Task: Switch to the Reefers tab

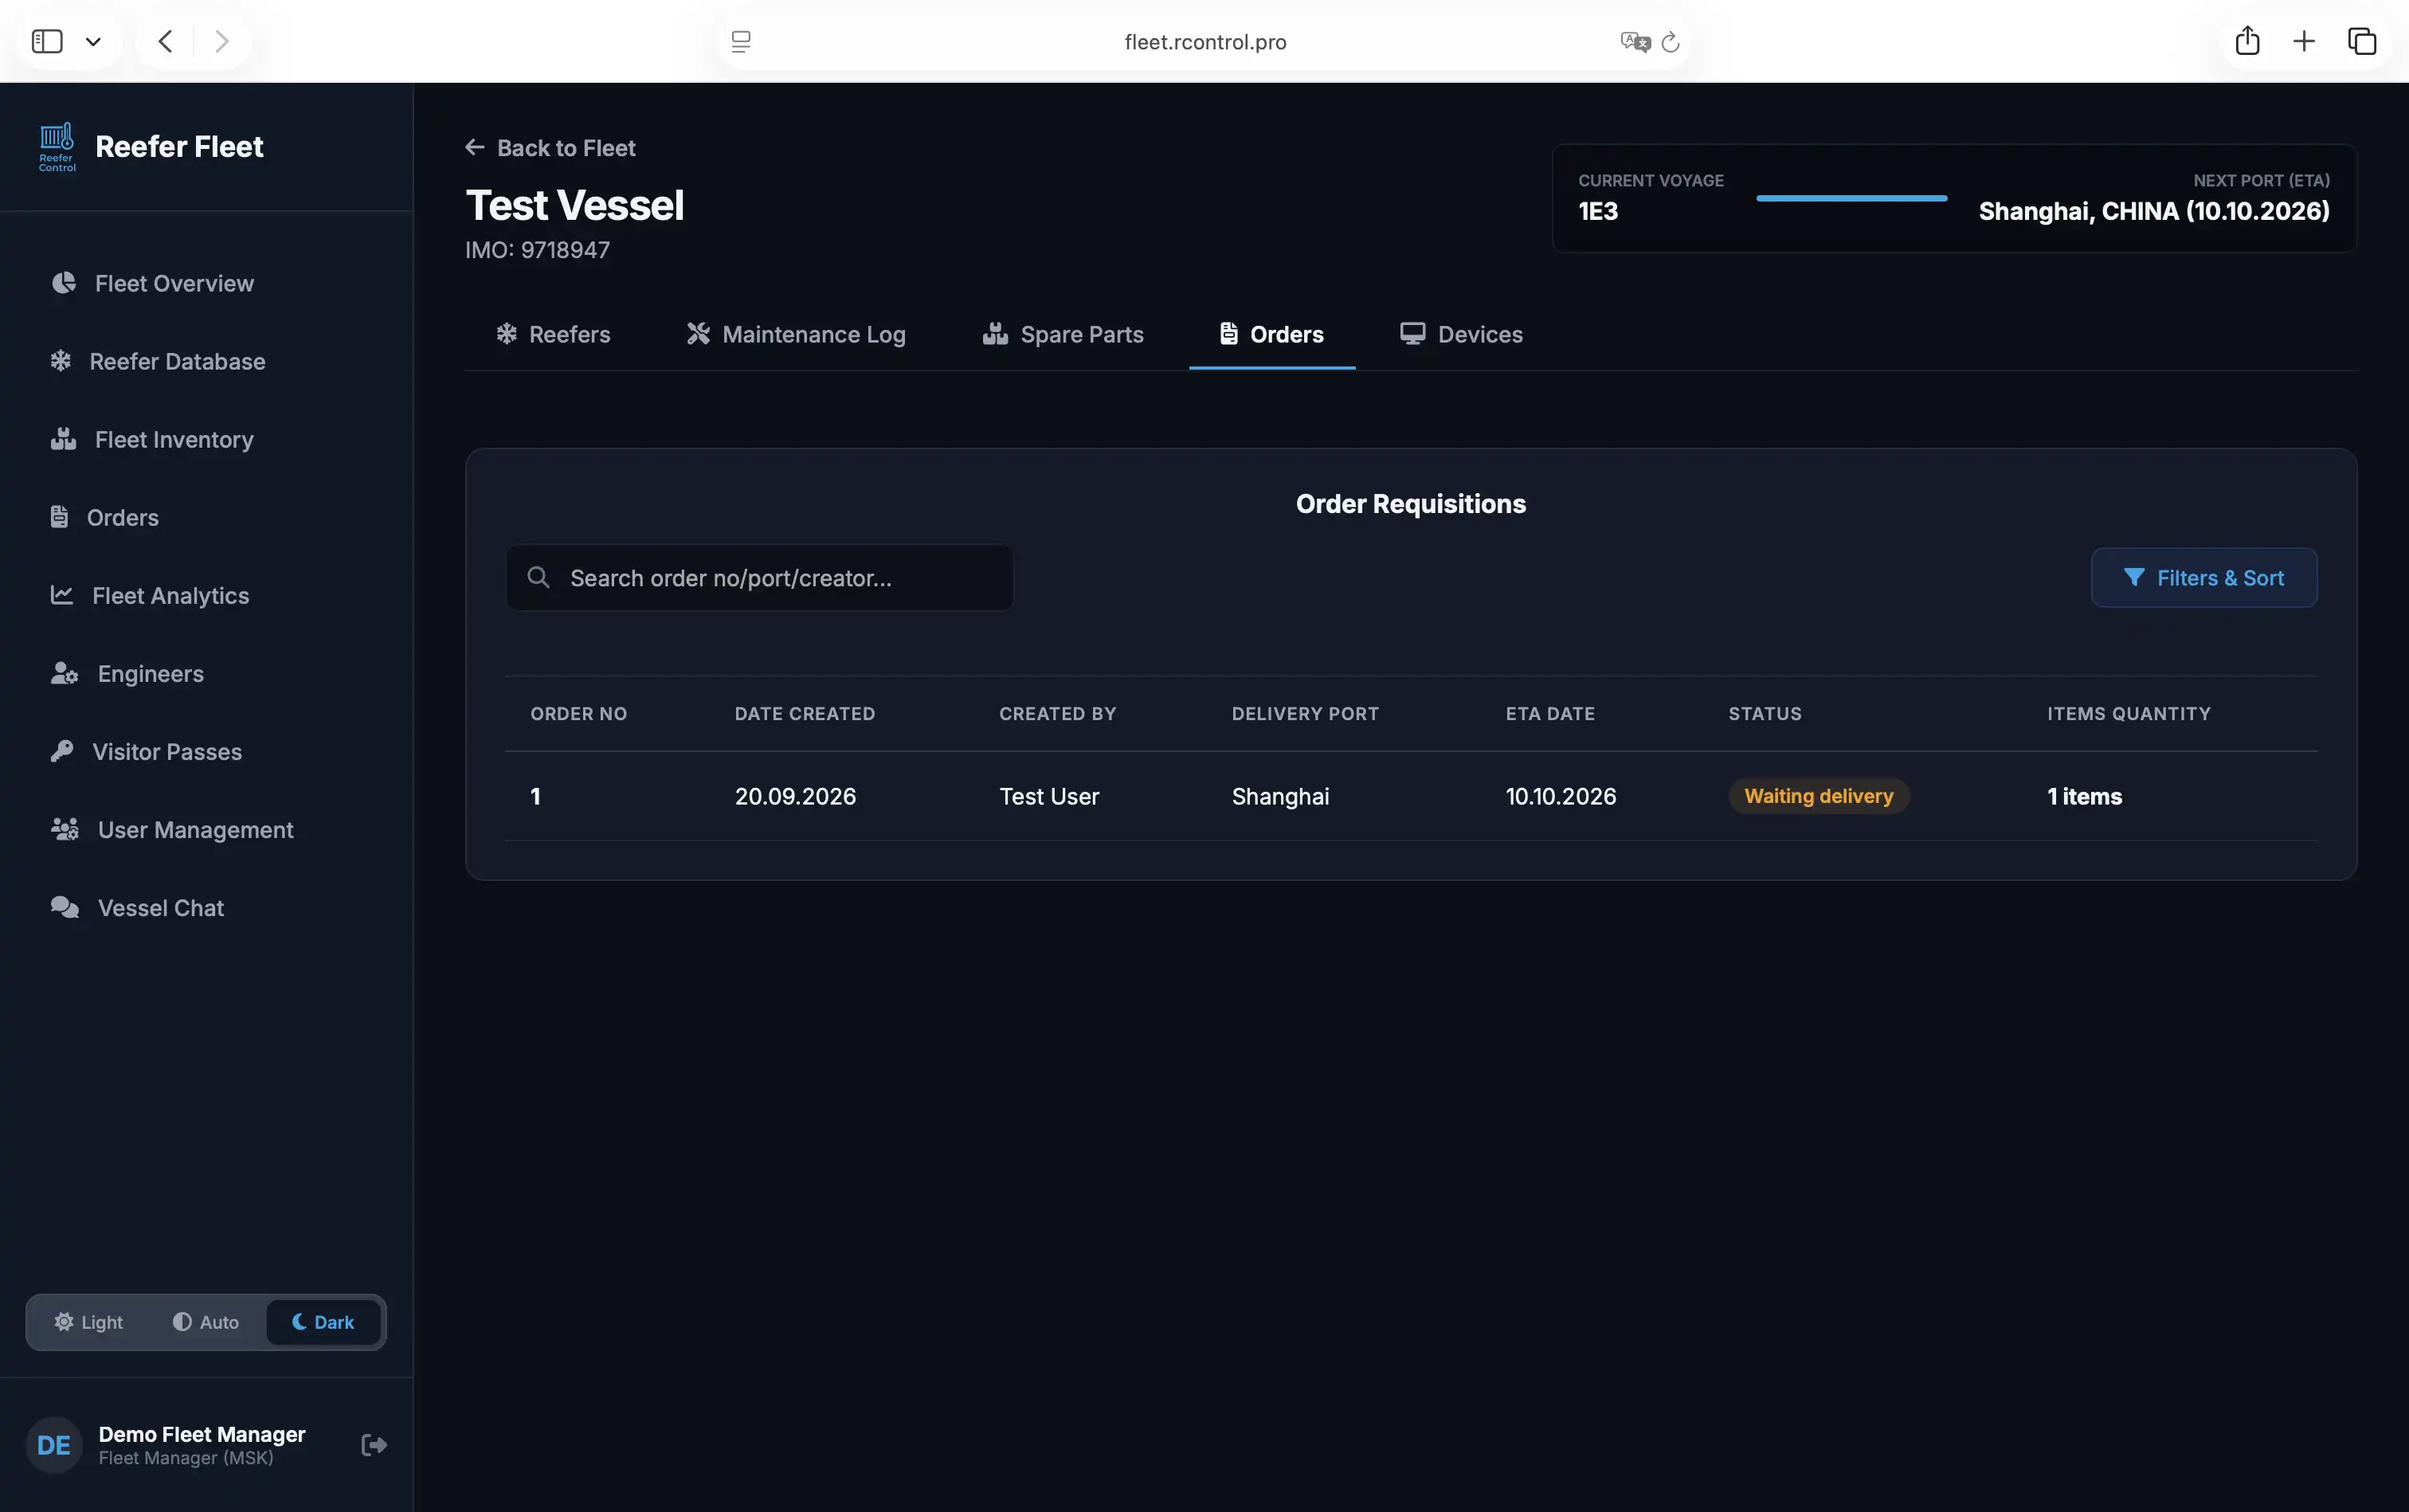Action: (553, 334)
